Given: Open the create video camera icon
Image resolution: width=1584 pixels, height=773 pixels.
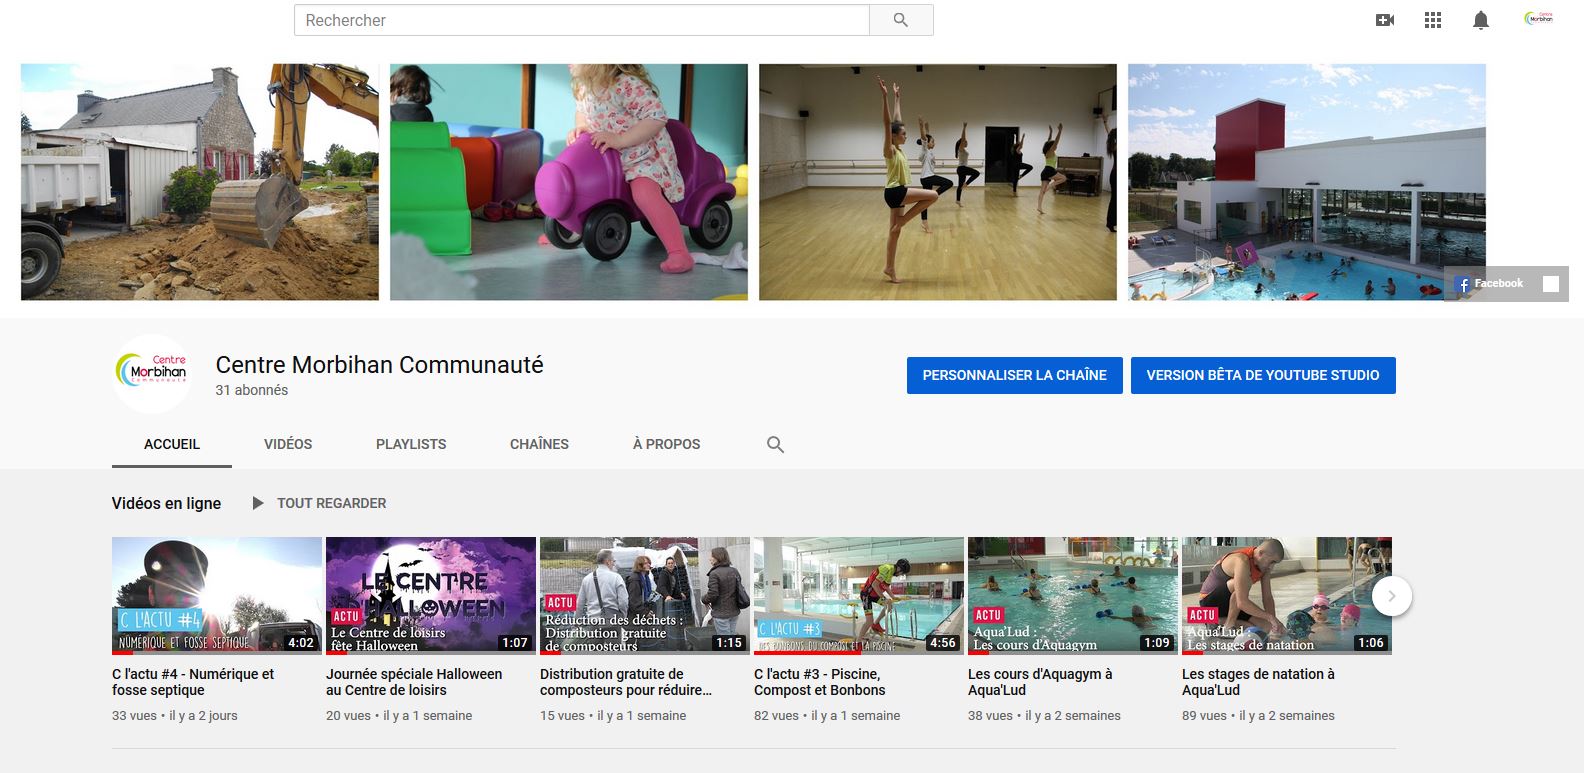Looking at the screenshot, I should 1385,20.
